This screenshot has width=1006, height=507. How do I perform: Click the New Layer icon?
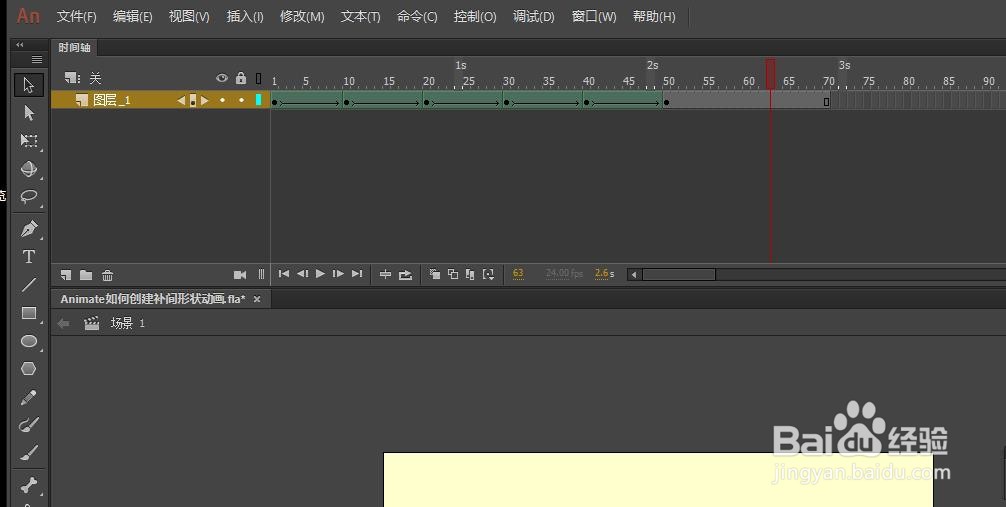[66, 275]
